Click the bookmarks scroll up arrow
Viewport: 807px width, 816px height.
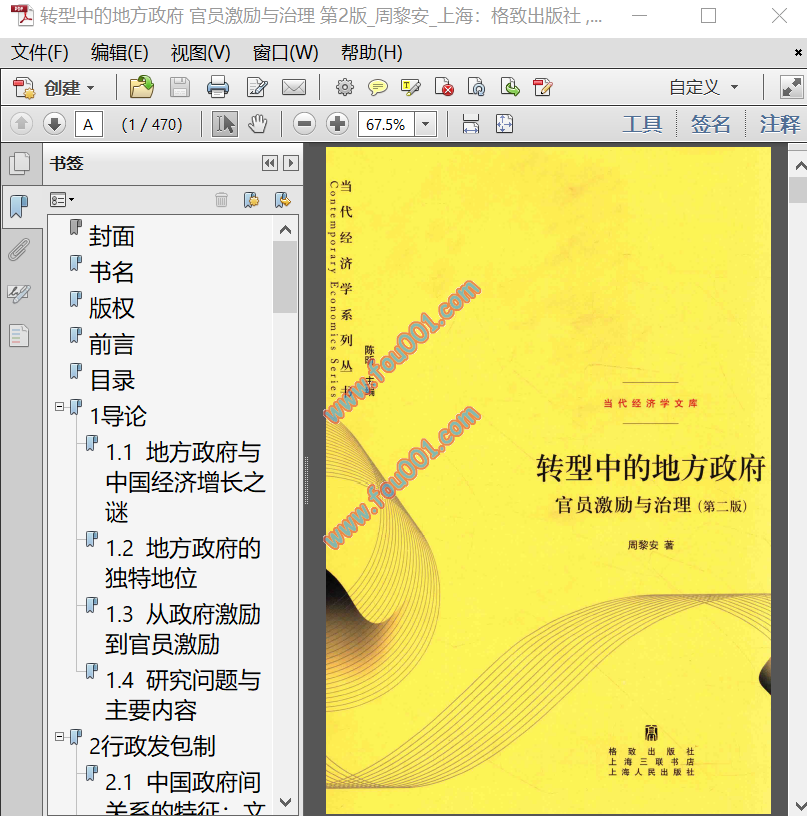click(x=285, y=230)
